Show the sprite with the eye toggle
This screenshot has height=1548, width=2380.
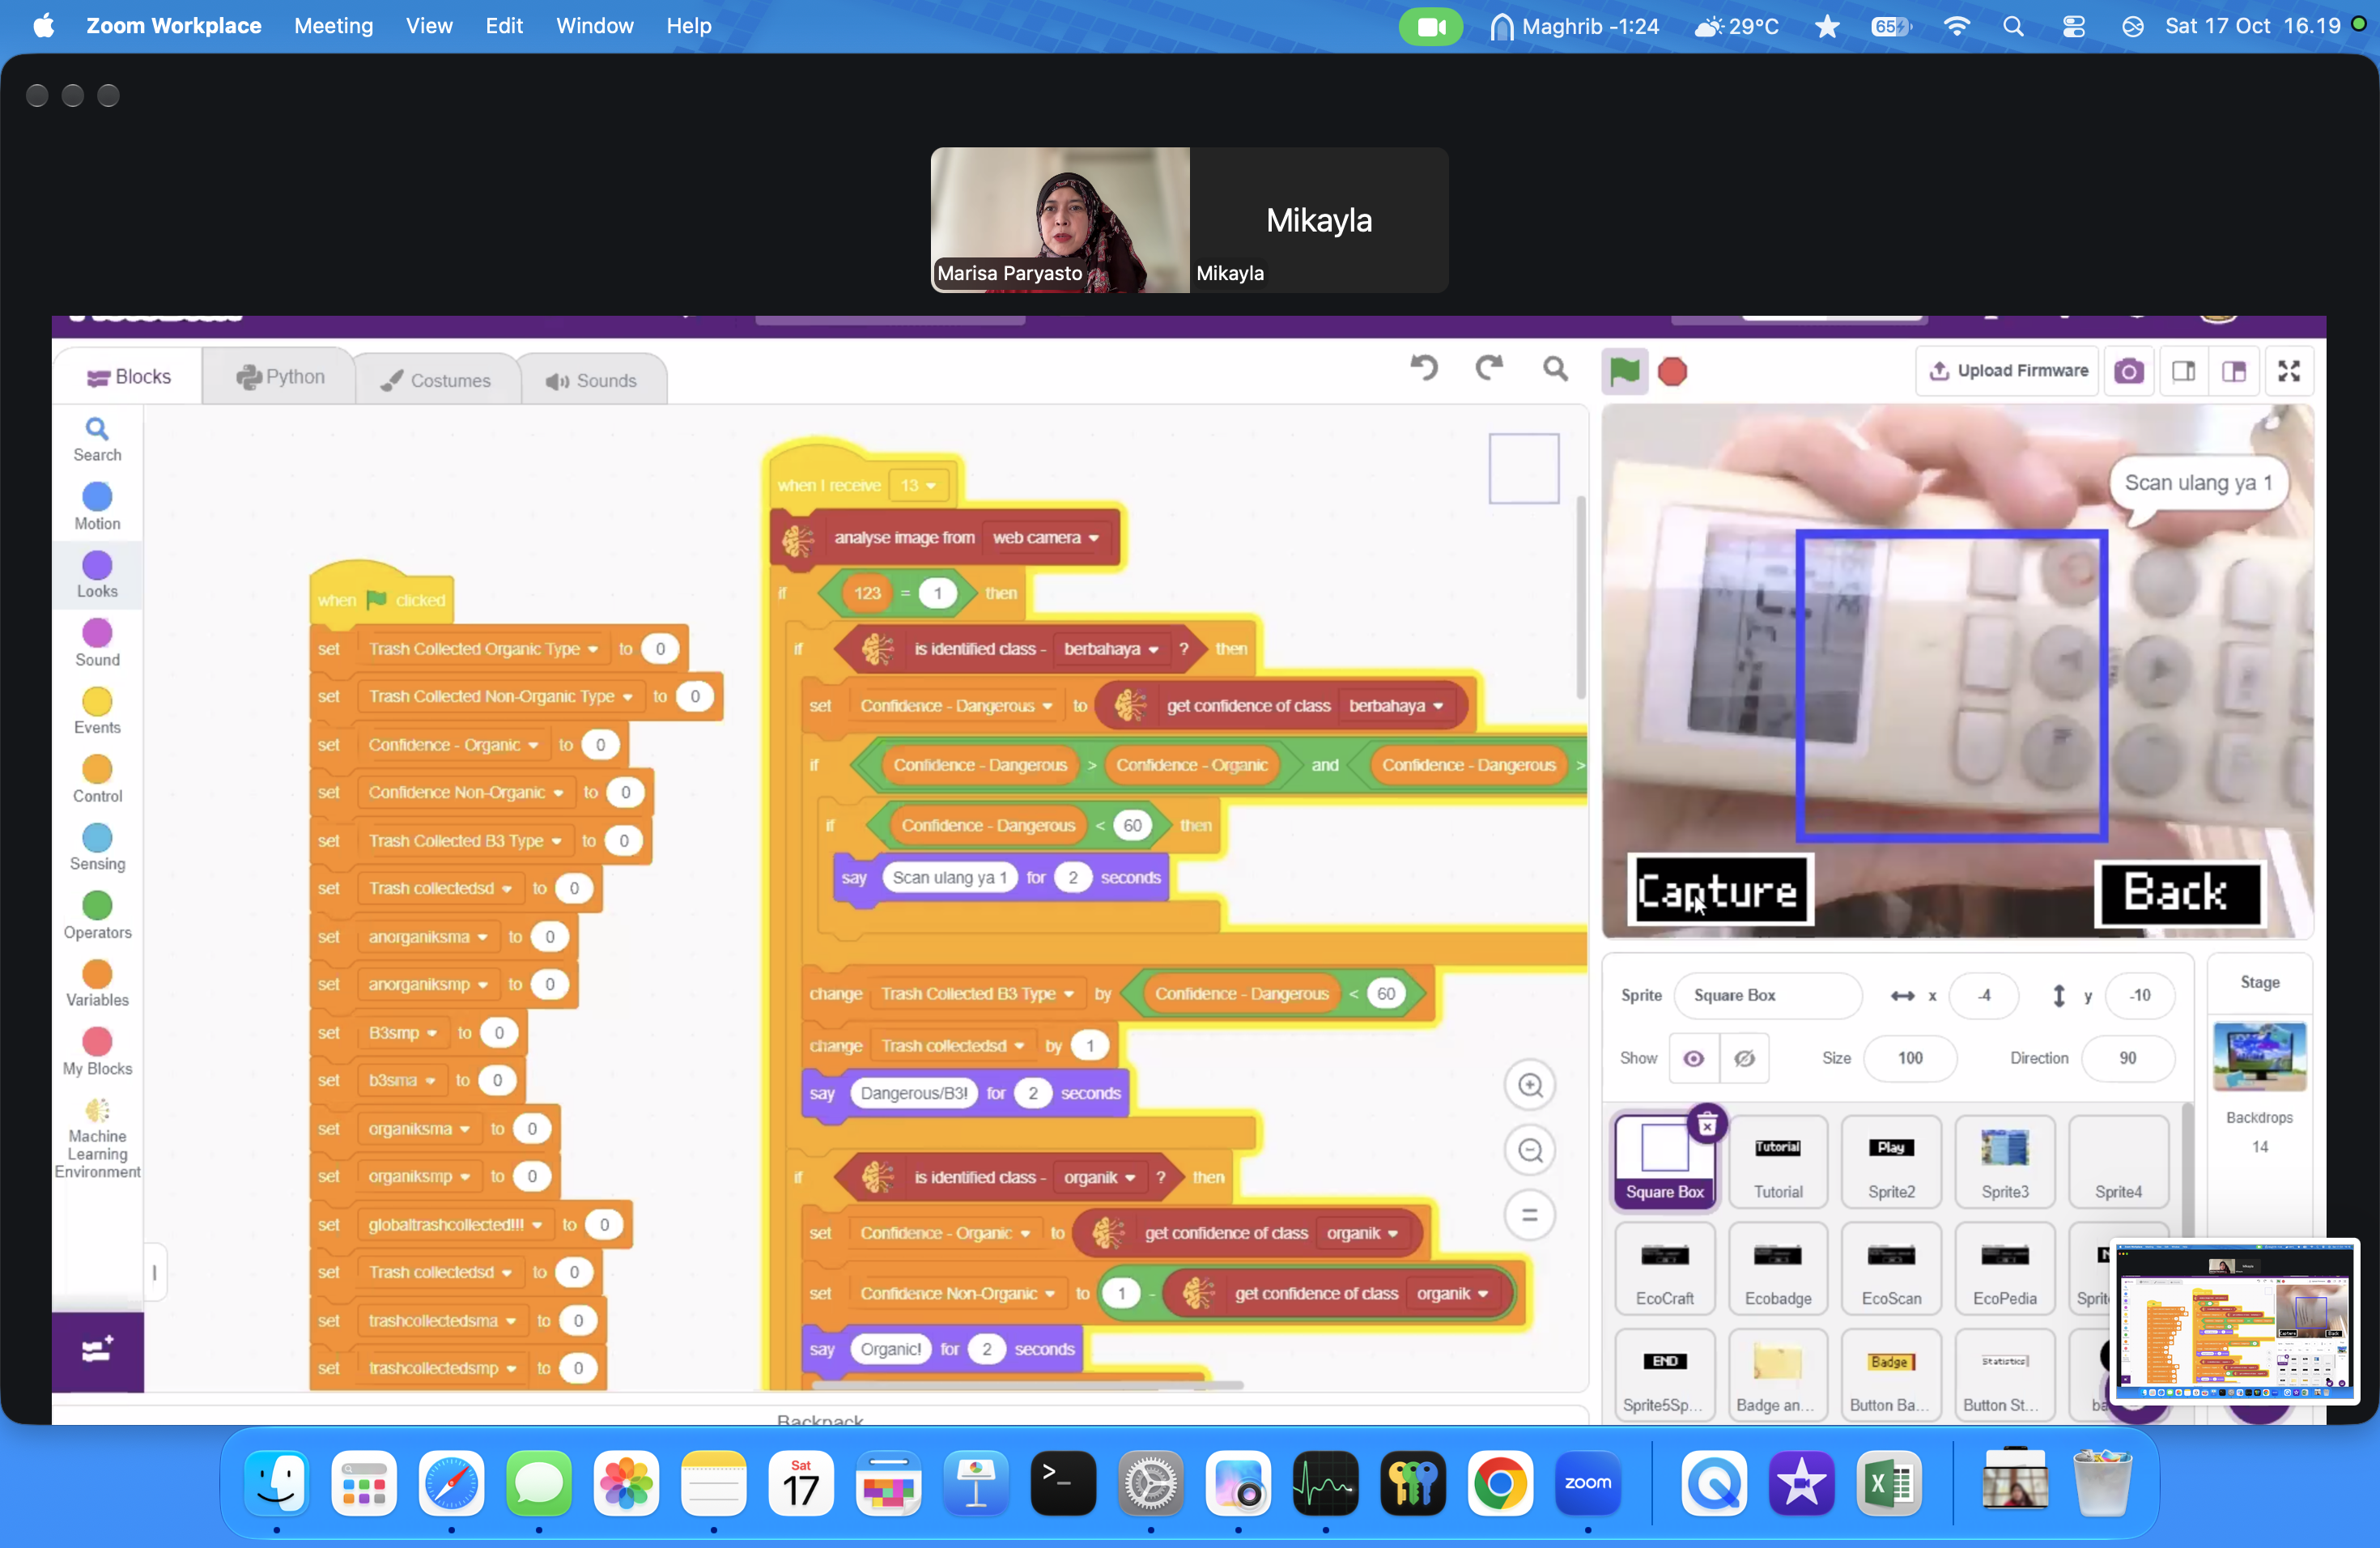pos(1693,1058)
